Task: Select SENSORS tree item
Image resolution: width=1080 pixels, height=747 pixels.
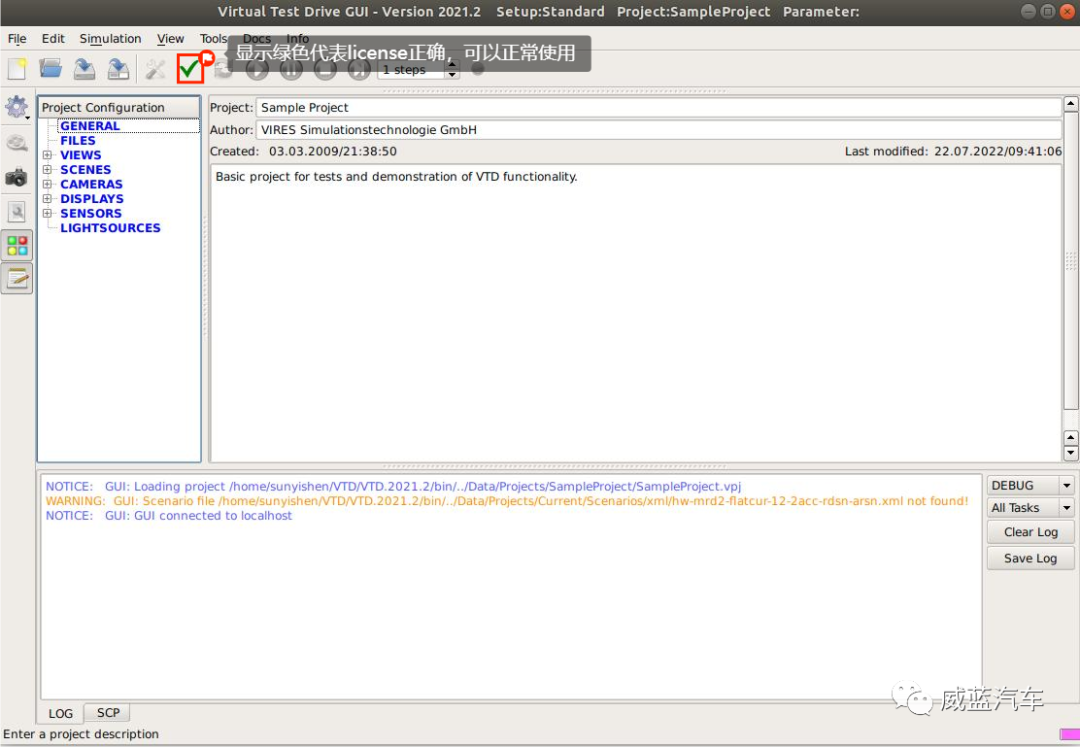Action: point(91,213)
